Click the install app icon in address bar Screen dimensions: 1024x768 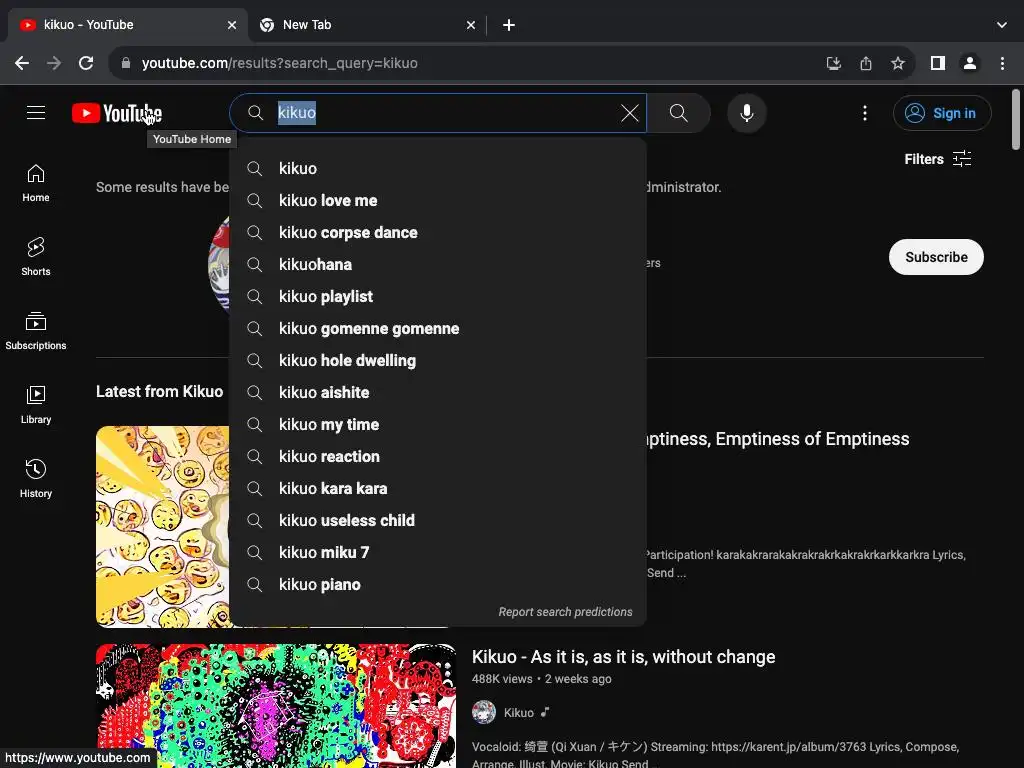coord(833,63)
